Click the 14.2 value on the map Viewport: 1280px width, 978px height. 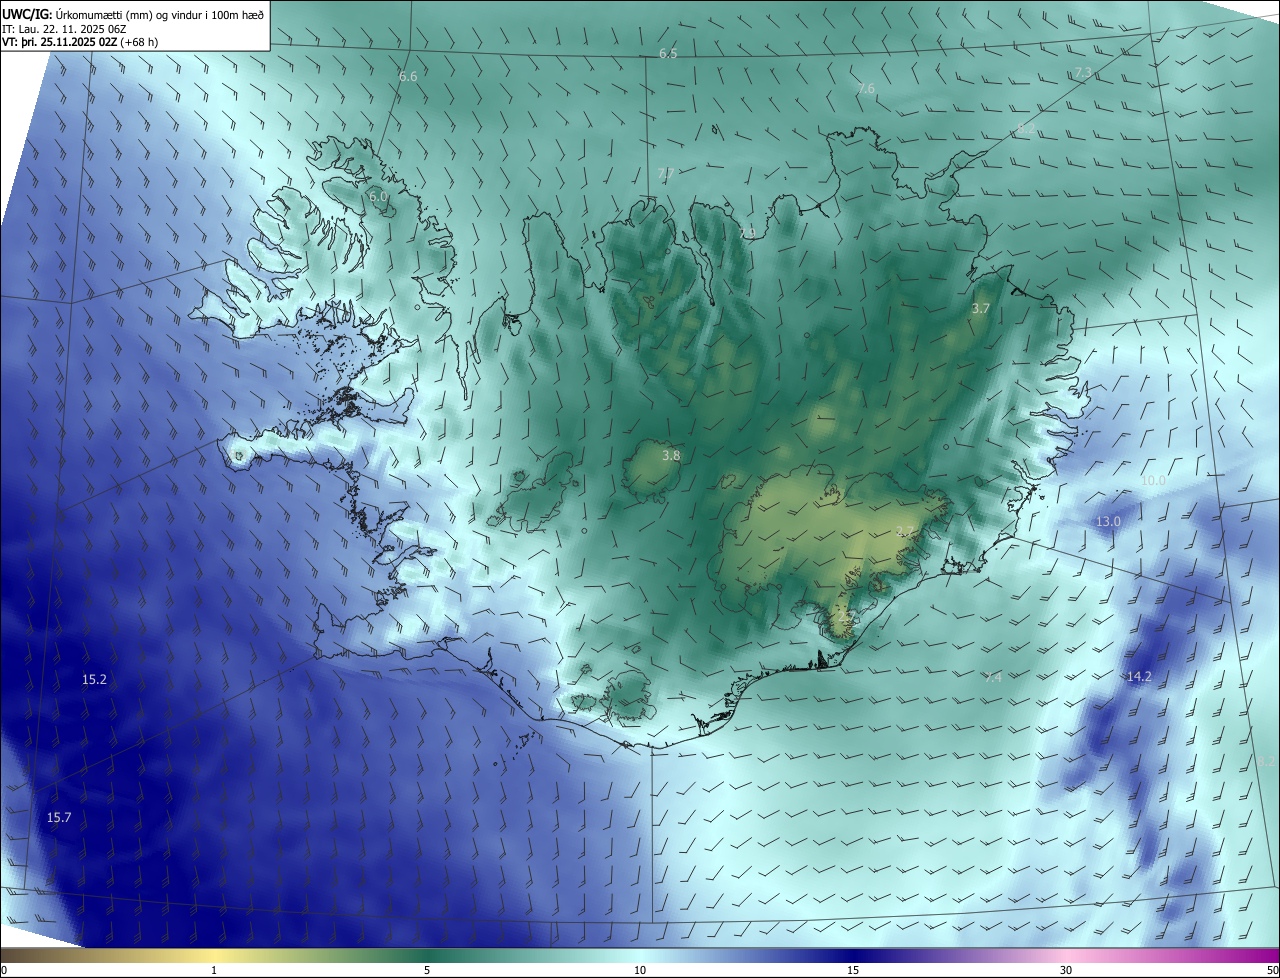pos(1139,677)
